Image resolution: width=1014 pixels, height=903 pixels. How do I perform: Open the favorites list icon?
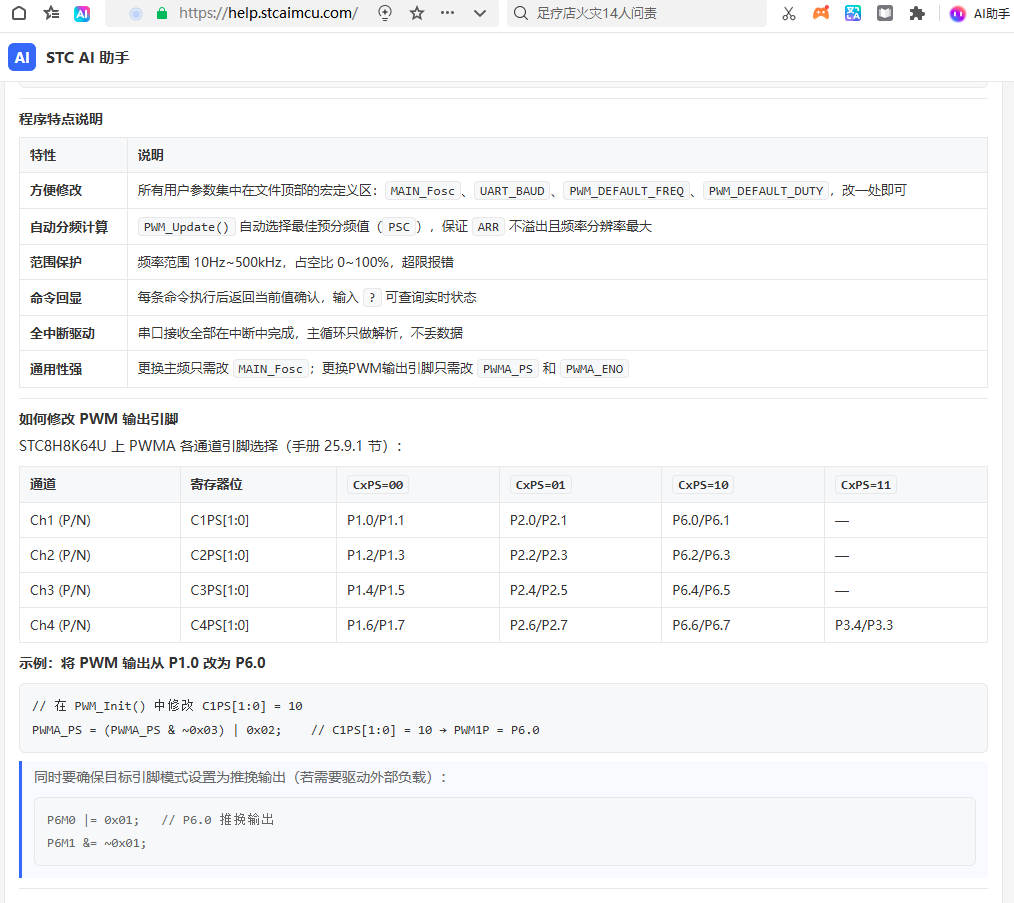(x=51, y=13)
